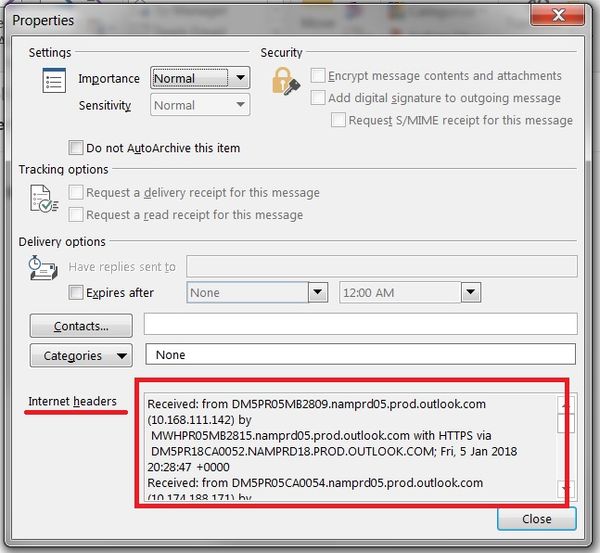Screen dimensions: 600x553
Task: Click the contacts text field beside Contacts...
Action: pyautogui.click(x=360, y=324)
